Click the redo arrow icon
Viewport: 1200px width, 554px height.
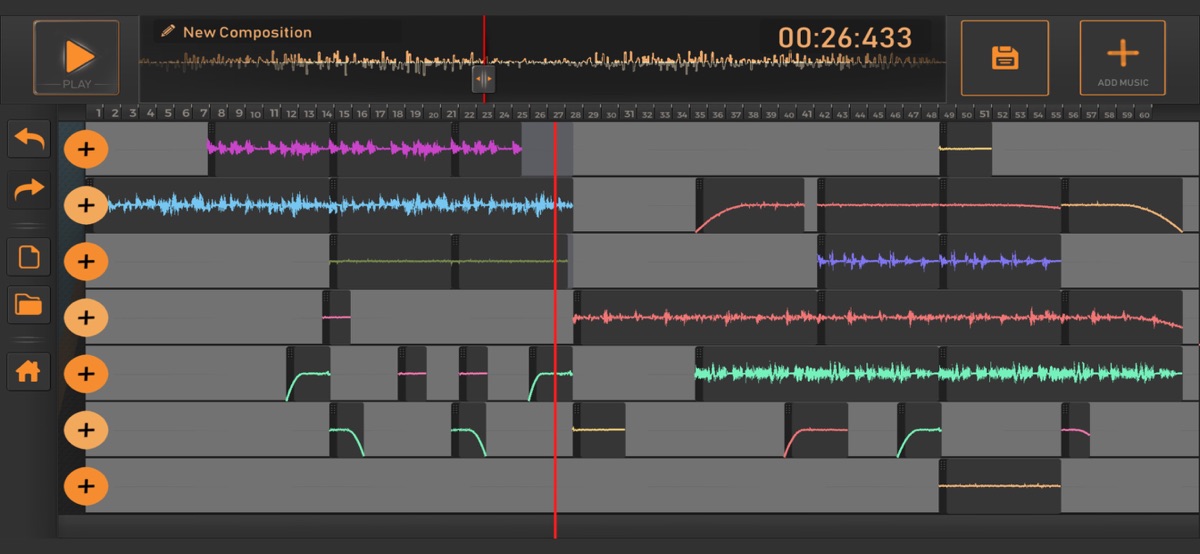[29, 188]
